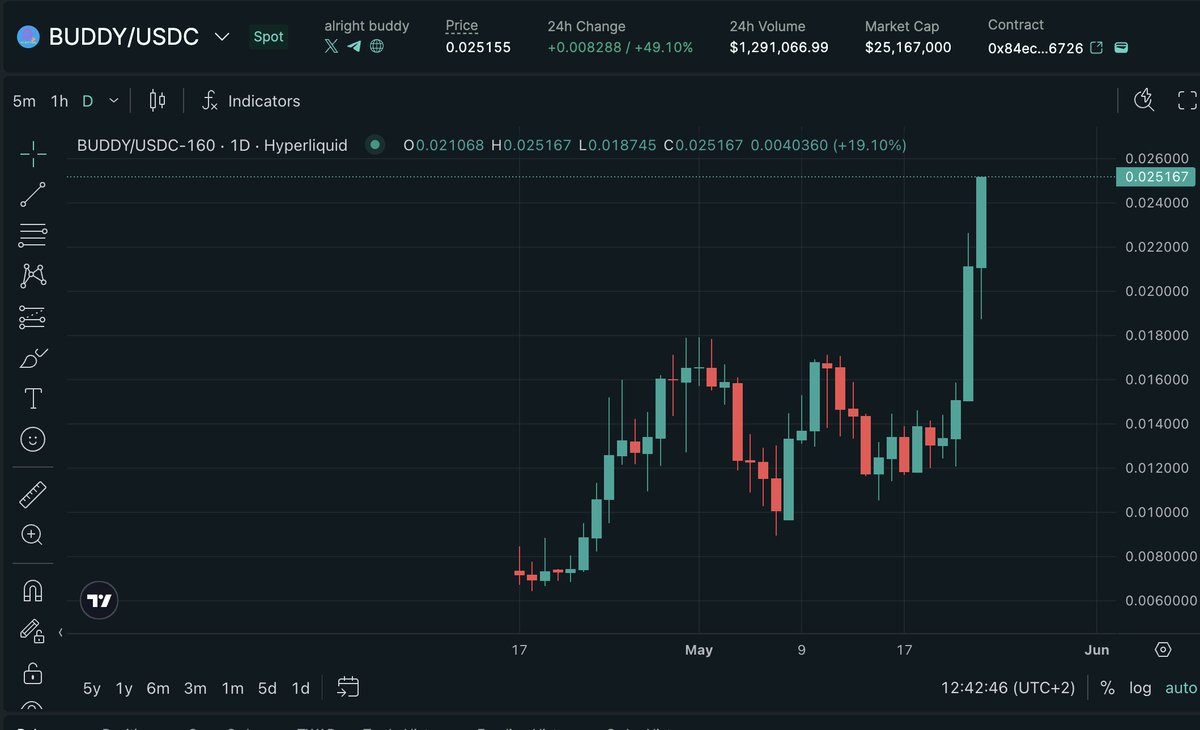
Task: Collapse the drawing toolbar side arrow
Action: [61, 632]
